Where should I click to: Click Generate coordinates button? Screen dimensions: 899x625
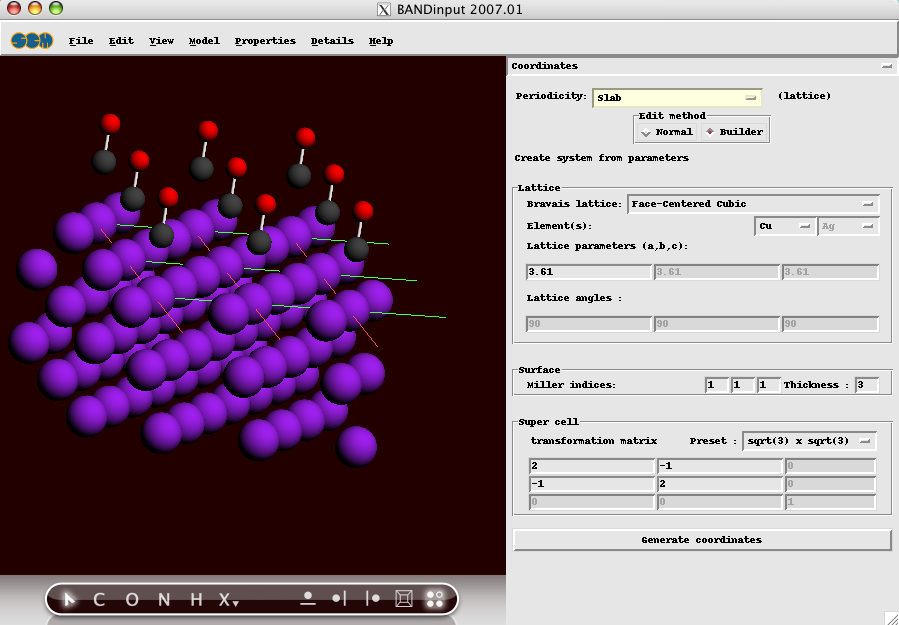tap(701, 540)
